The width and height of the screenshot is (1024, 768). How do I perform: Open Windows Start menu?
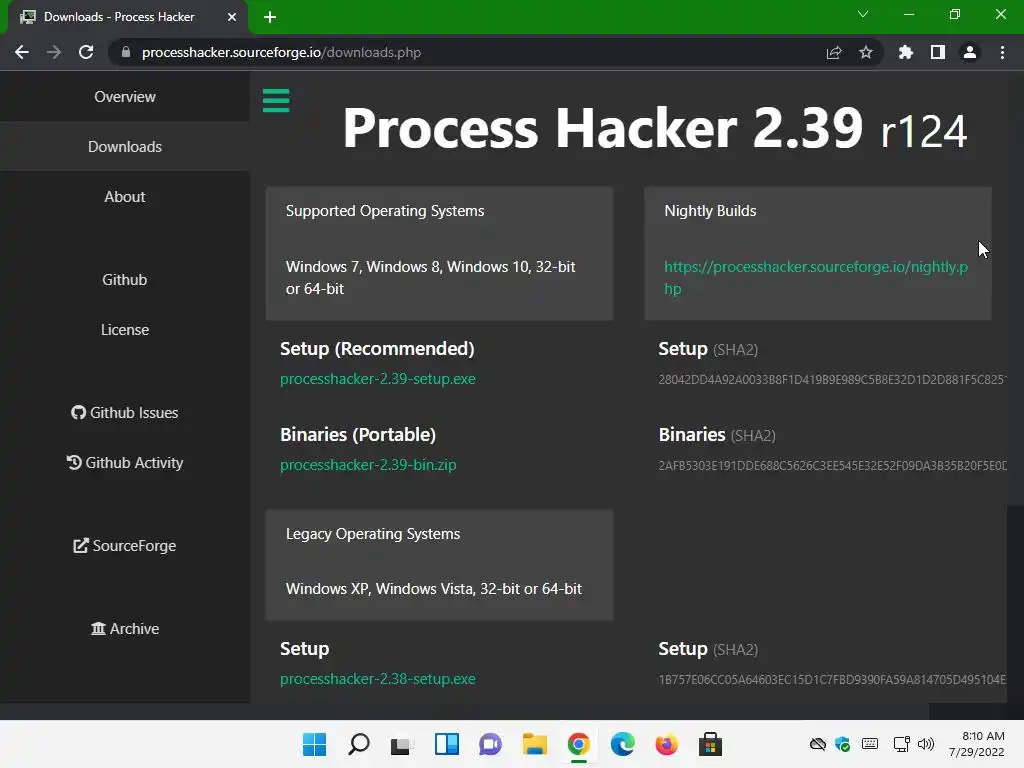(x=314, y=744)
